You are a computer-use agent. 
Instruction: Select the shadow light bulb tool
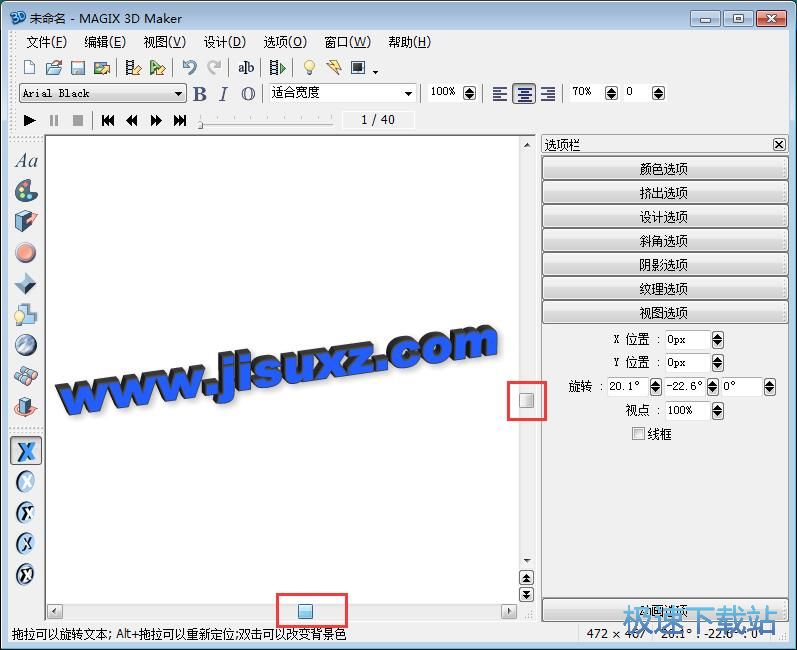26,315
